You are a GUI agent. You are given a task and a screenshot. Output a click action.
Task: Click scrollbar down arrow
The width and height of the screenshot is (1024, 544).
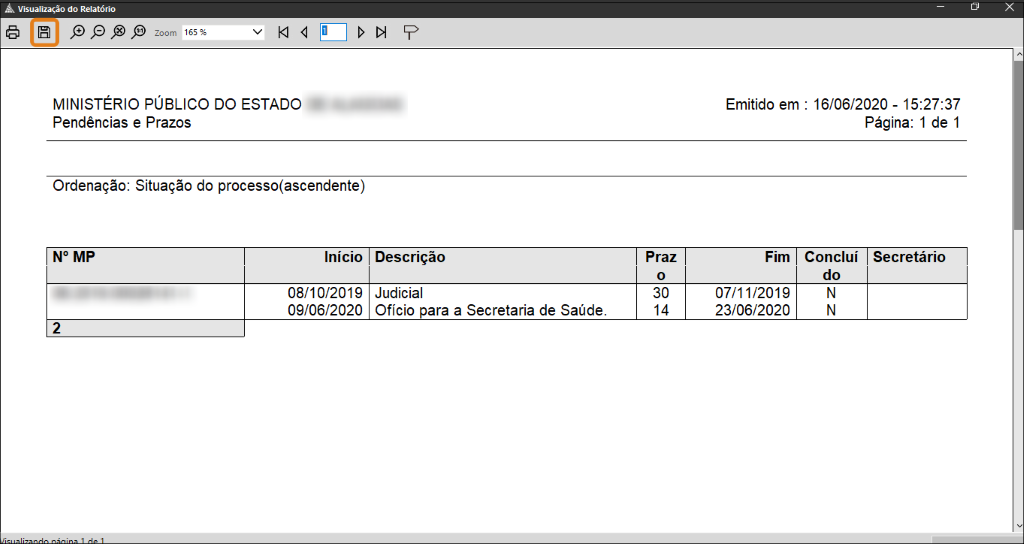point(1018,526)
